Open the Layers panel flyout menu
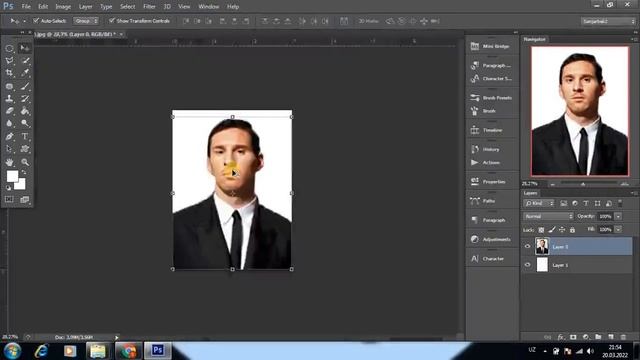 pyautogui.click(x=634, y=193)
